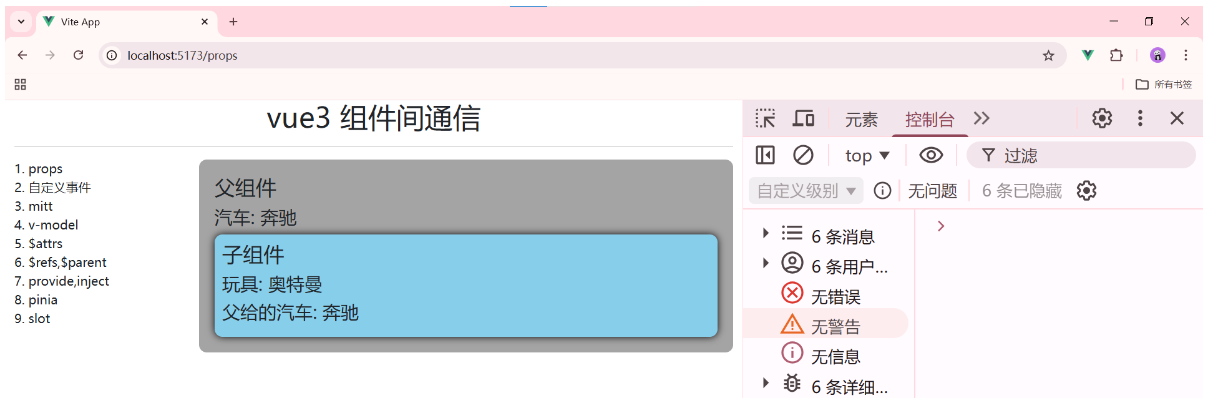The image size is (1209, 409).
Task: Clear console with the circle-slash icon
Action: pos(803,155)
